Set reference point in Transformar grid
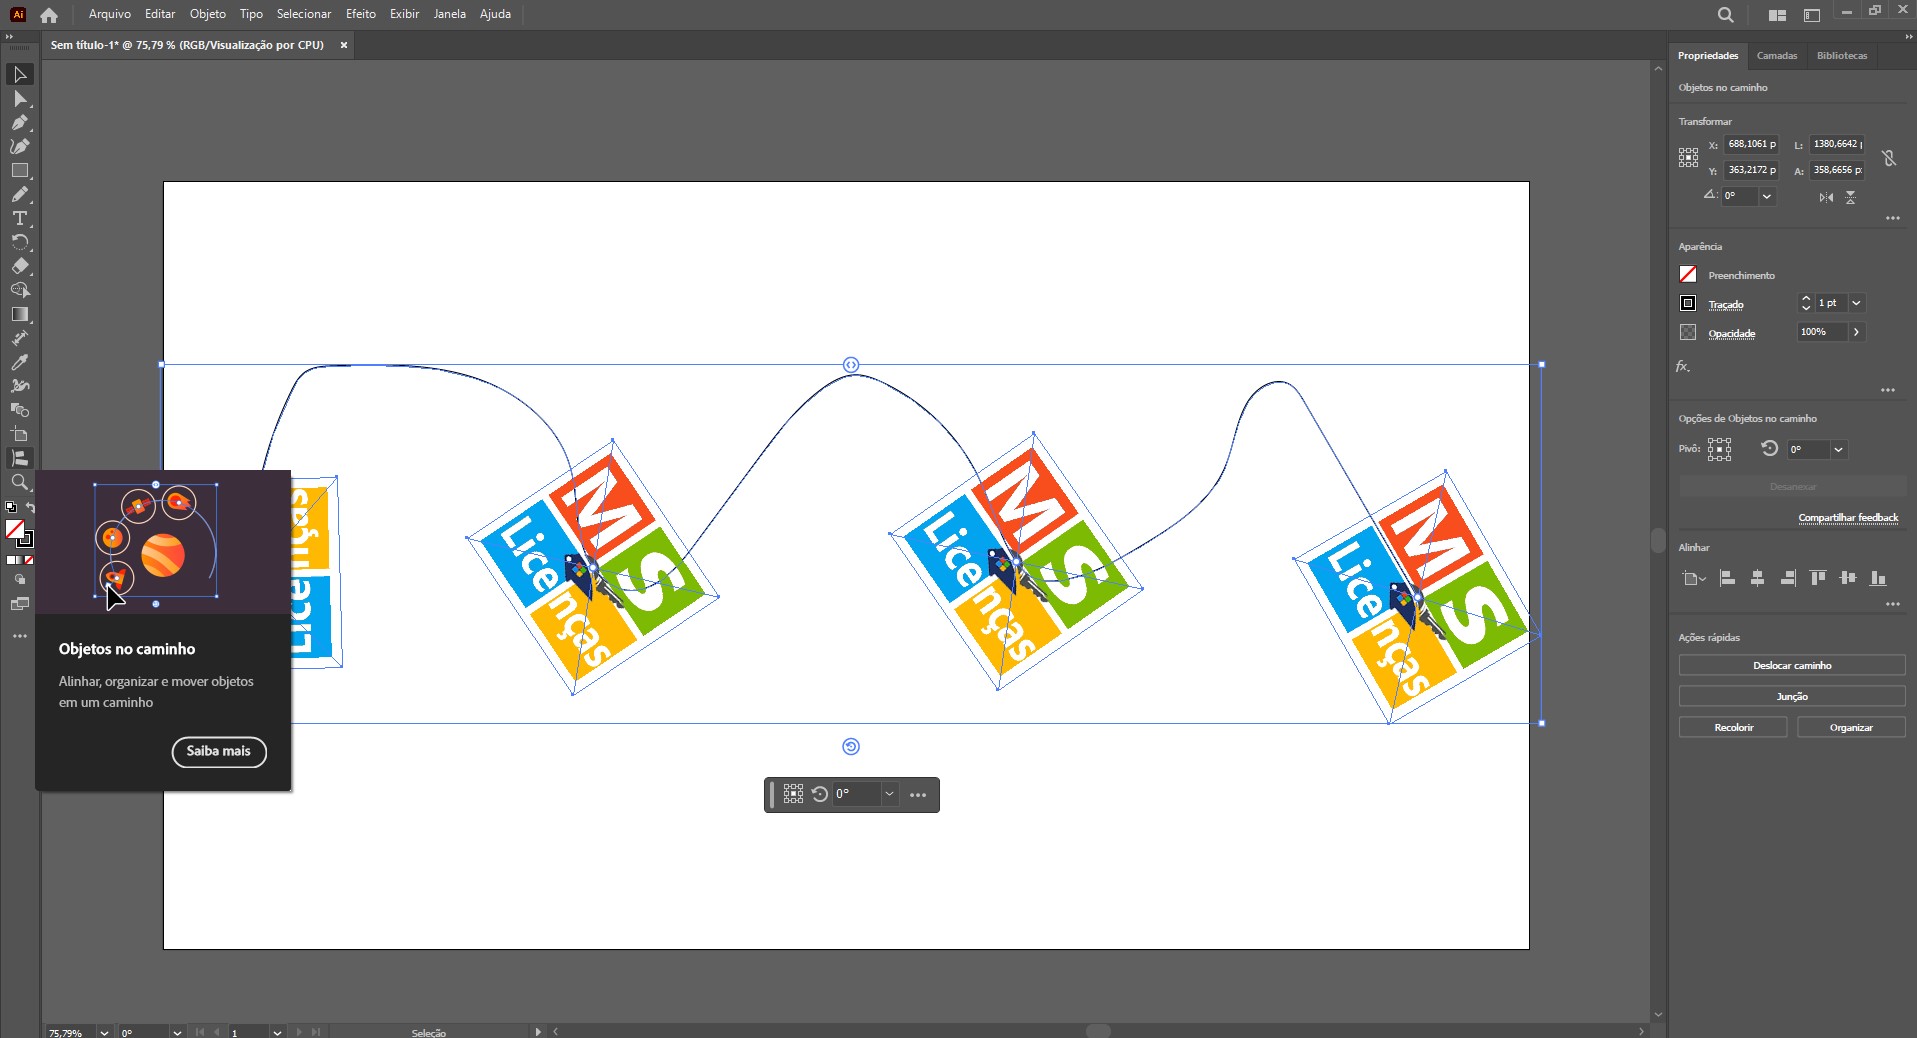Screen dimensions: 1917x1038 tap(1688, 157)
